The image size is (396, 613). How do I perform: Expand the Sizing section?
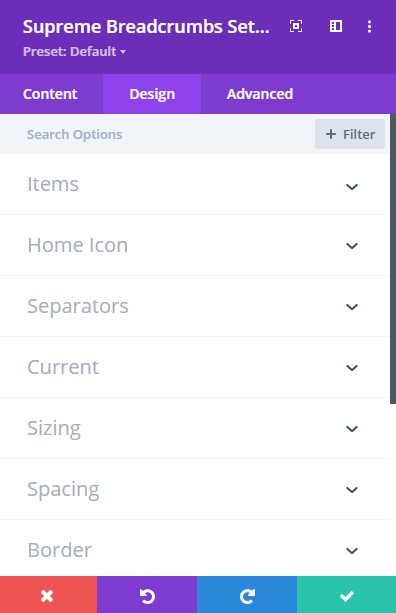pos(195,428)
